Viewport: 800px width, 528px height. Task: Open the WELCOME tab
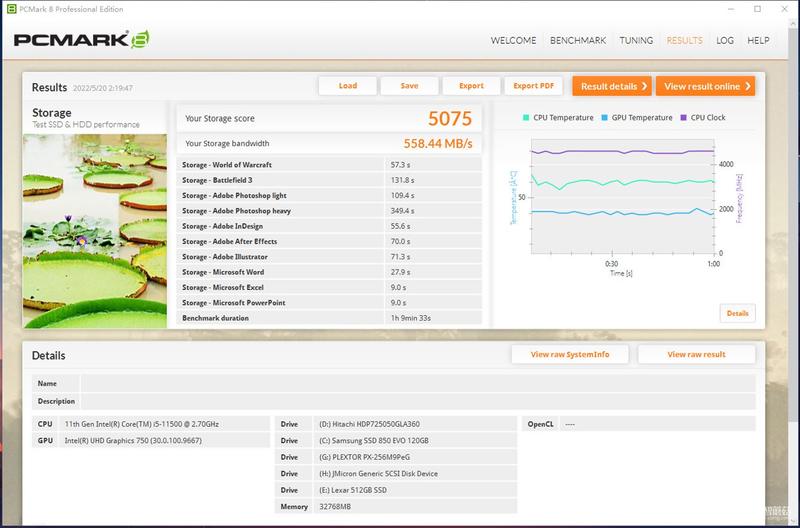click(x=513, y=40)
